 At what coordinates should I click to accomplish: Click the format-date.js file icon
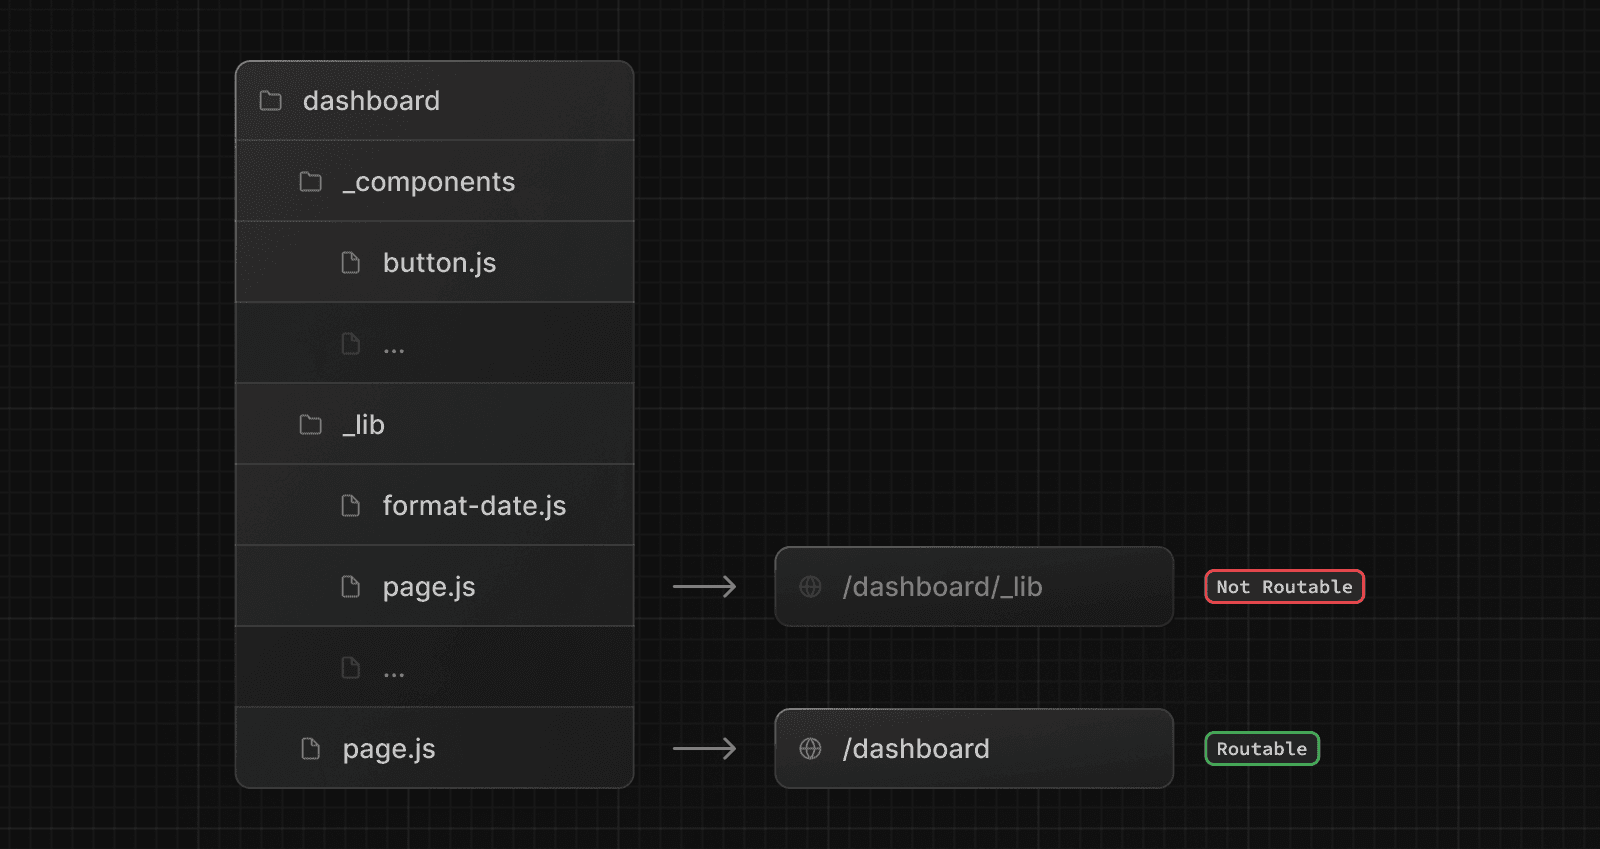tap(351, 506)
